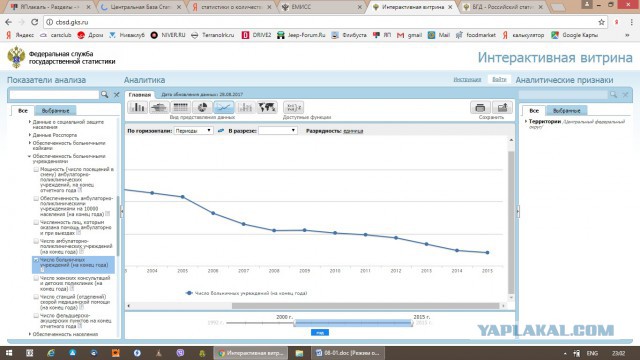The width and height of the screenshot is (640, 360).
Task: Click the left handle of period slider
Action: pos(295,323)
